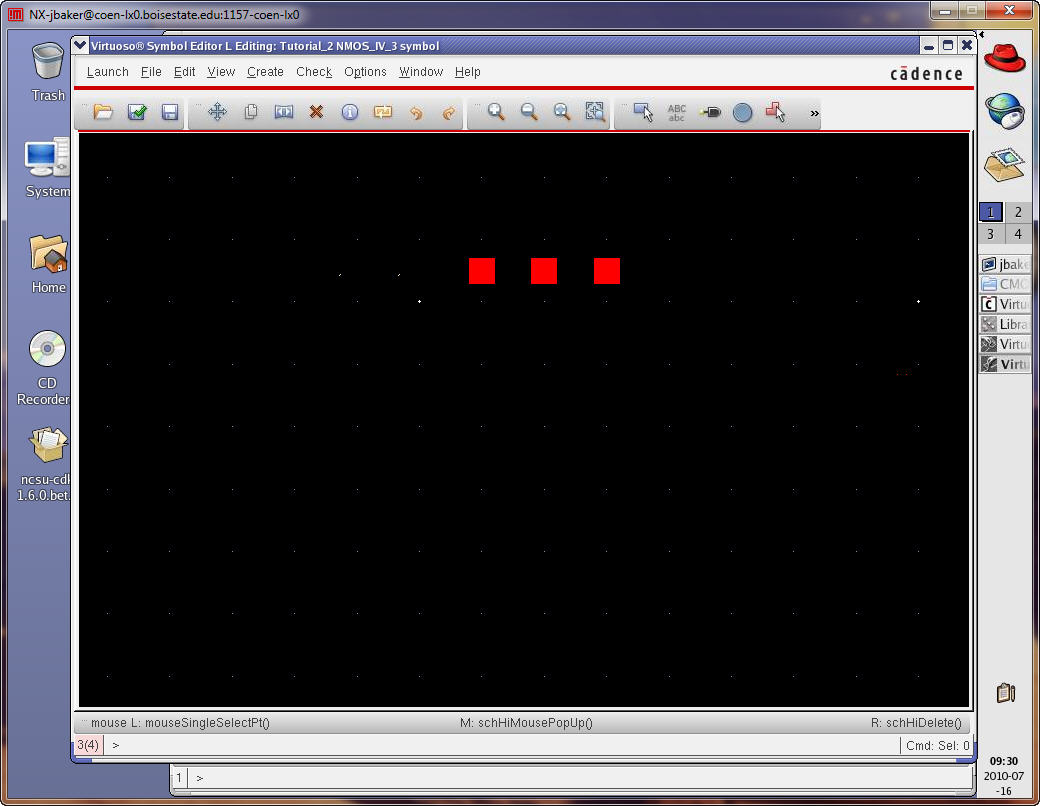The height and width of the screenshot is (806, 1040).
Task: Open the Edit menu
Action: point(184,72)
